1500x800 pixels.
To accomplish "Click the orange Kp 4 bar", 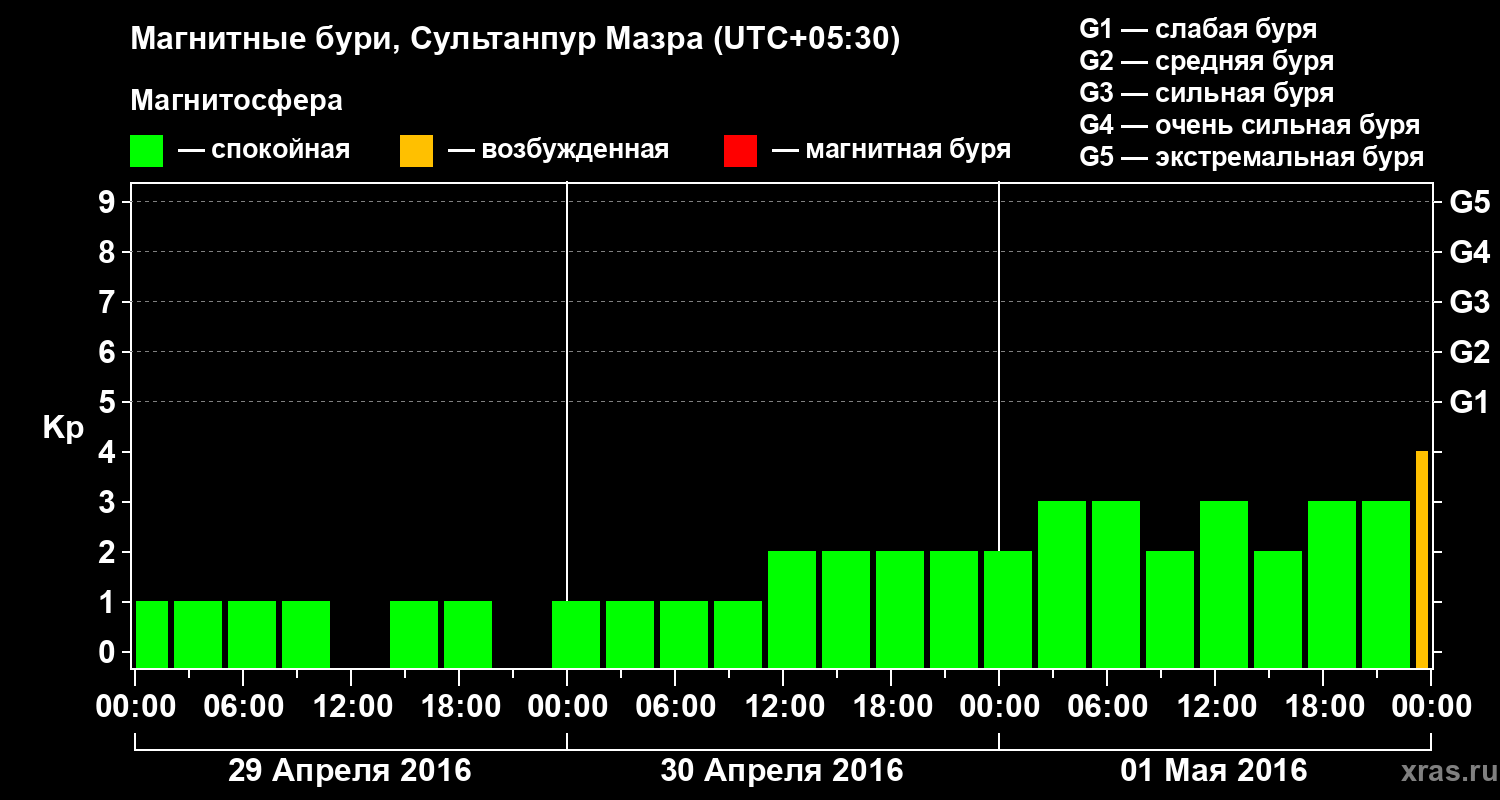I will pyautogui.click(x=1422, y=559).
